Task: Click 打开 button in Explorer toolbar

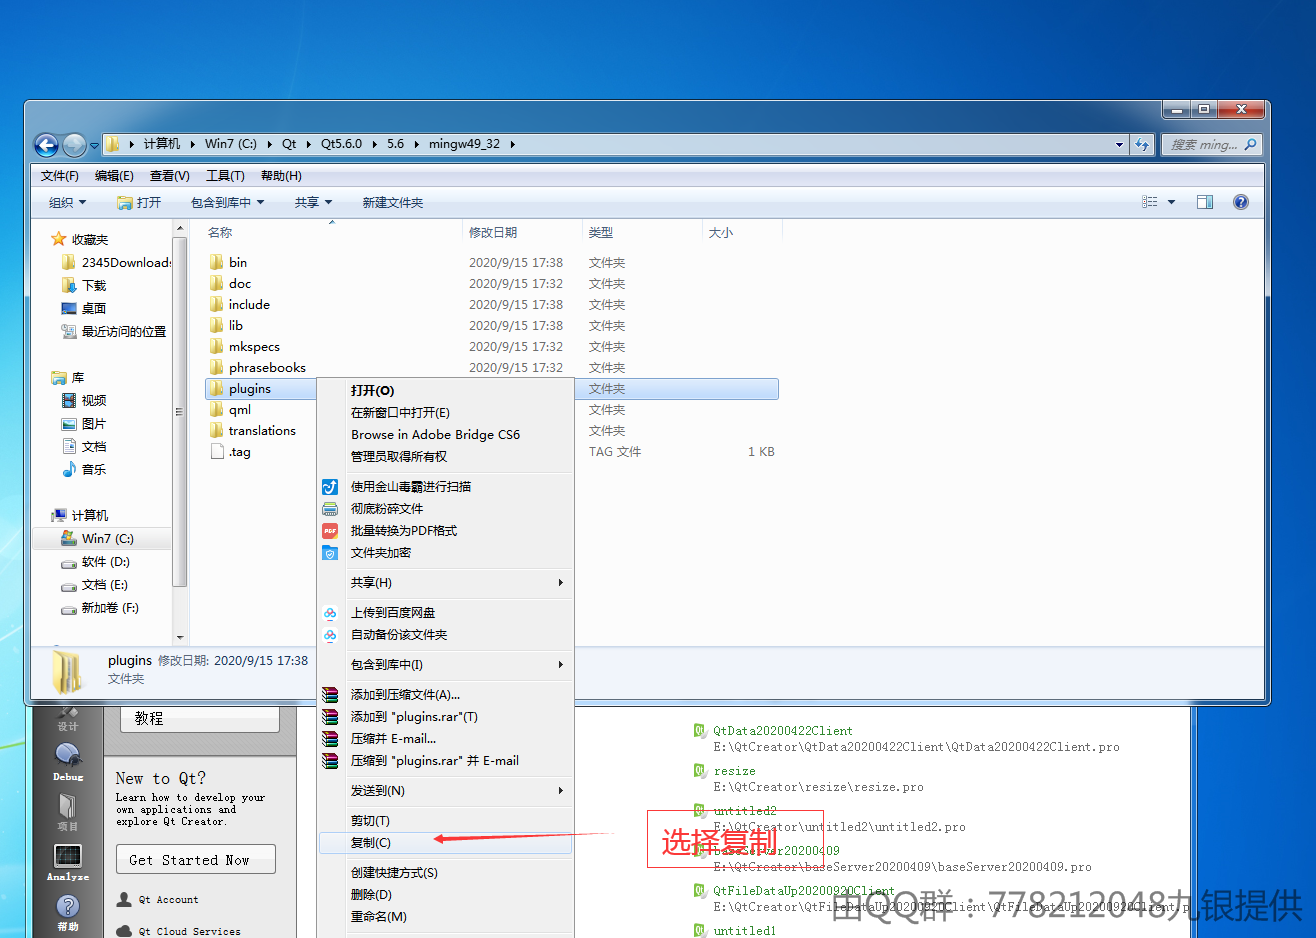Action: [x=139, y=202]
